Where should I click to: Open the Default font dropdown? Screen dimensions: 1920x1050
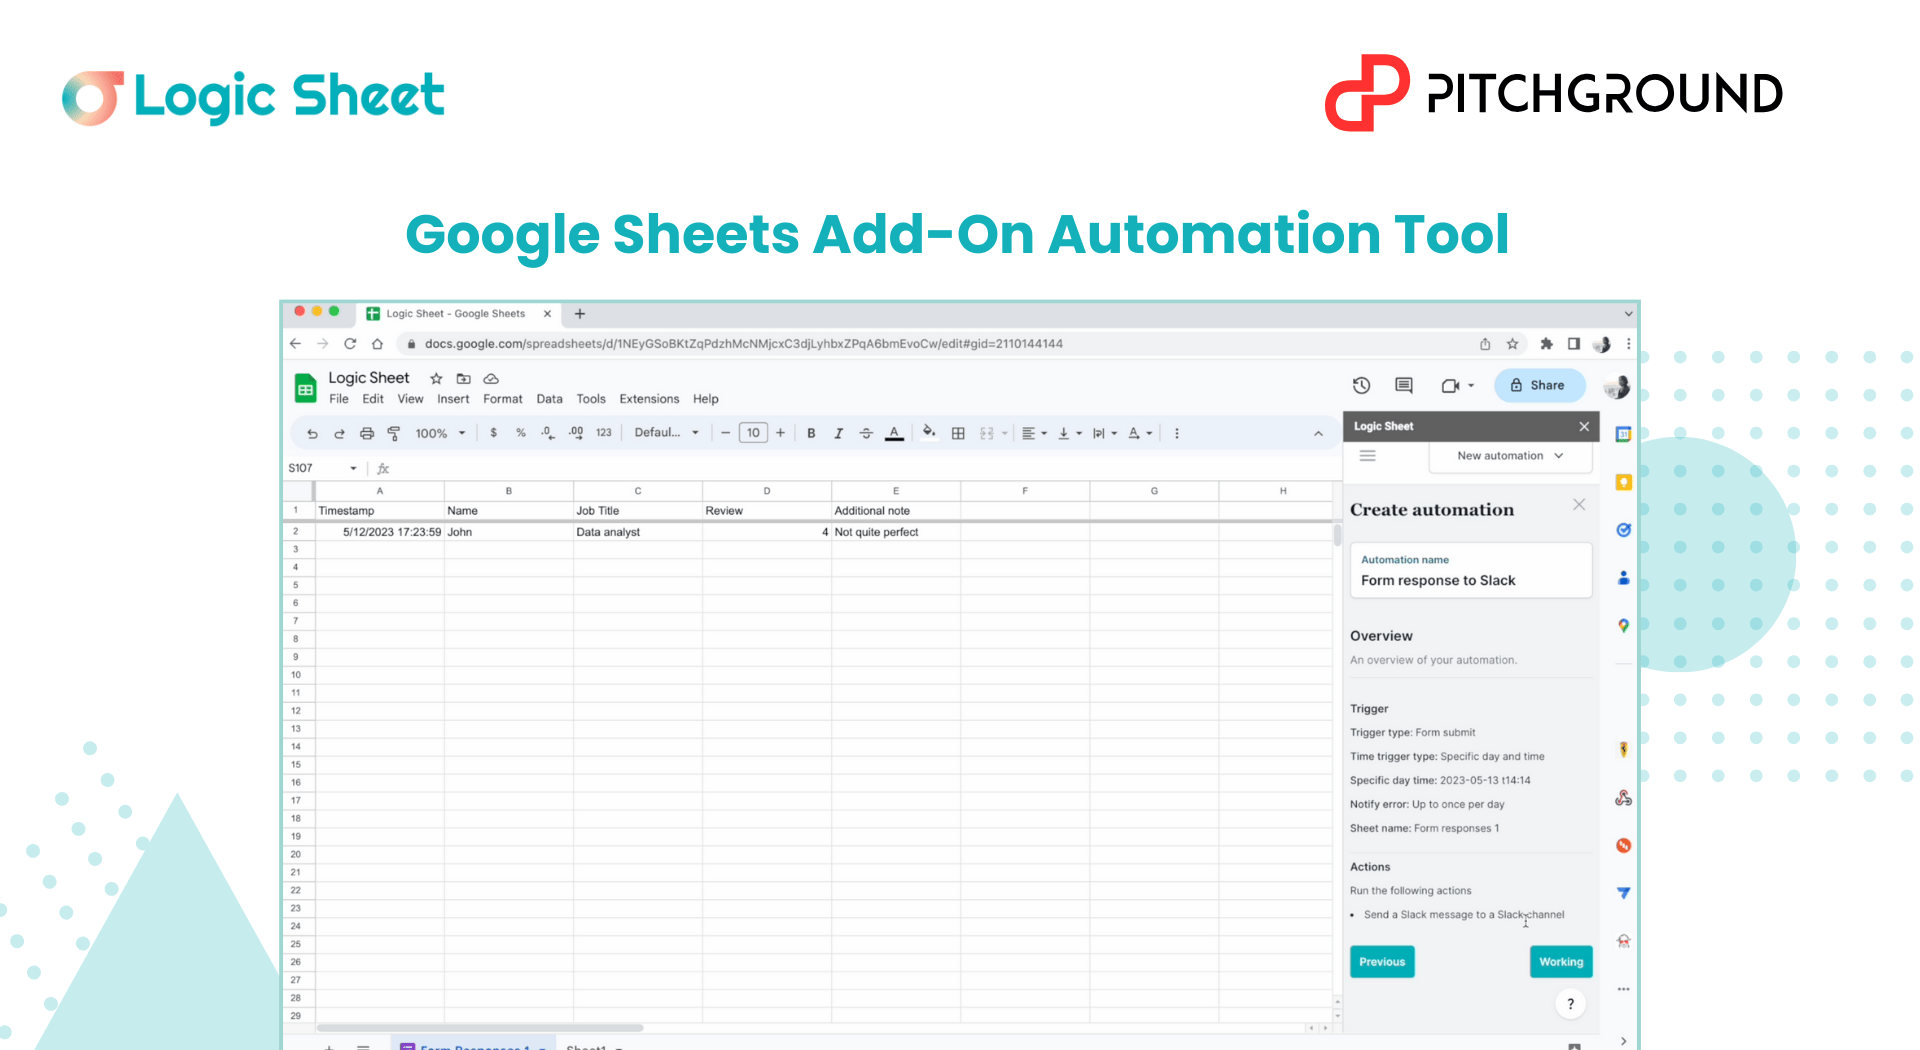tap(666, 433)
